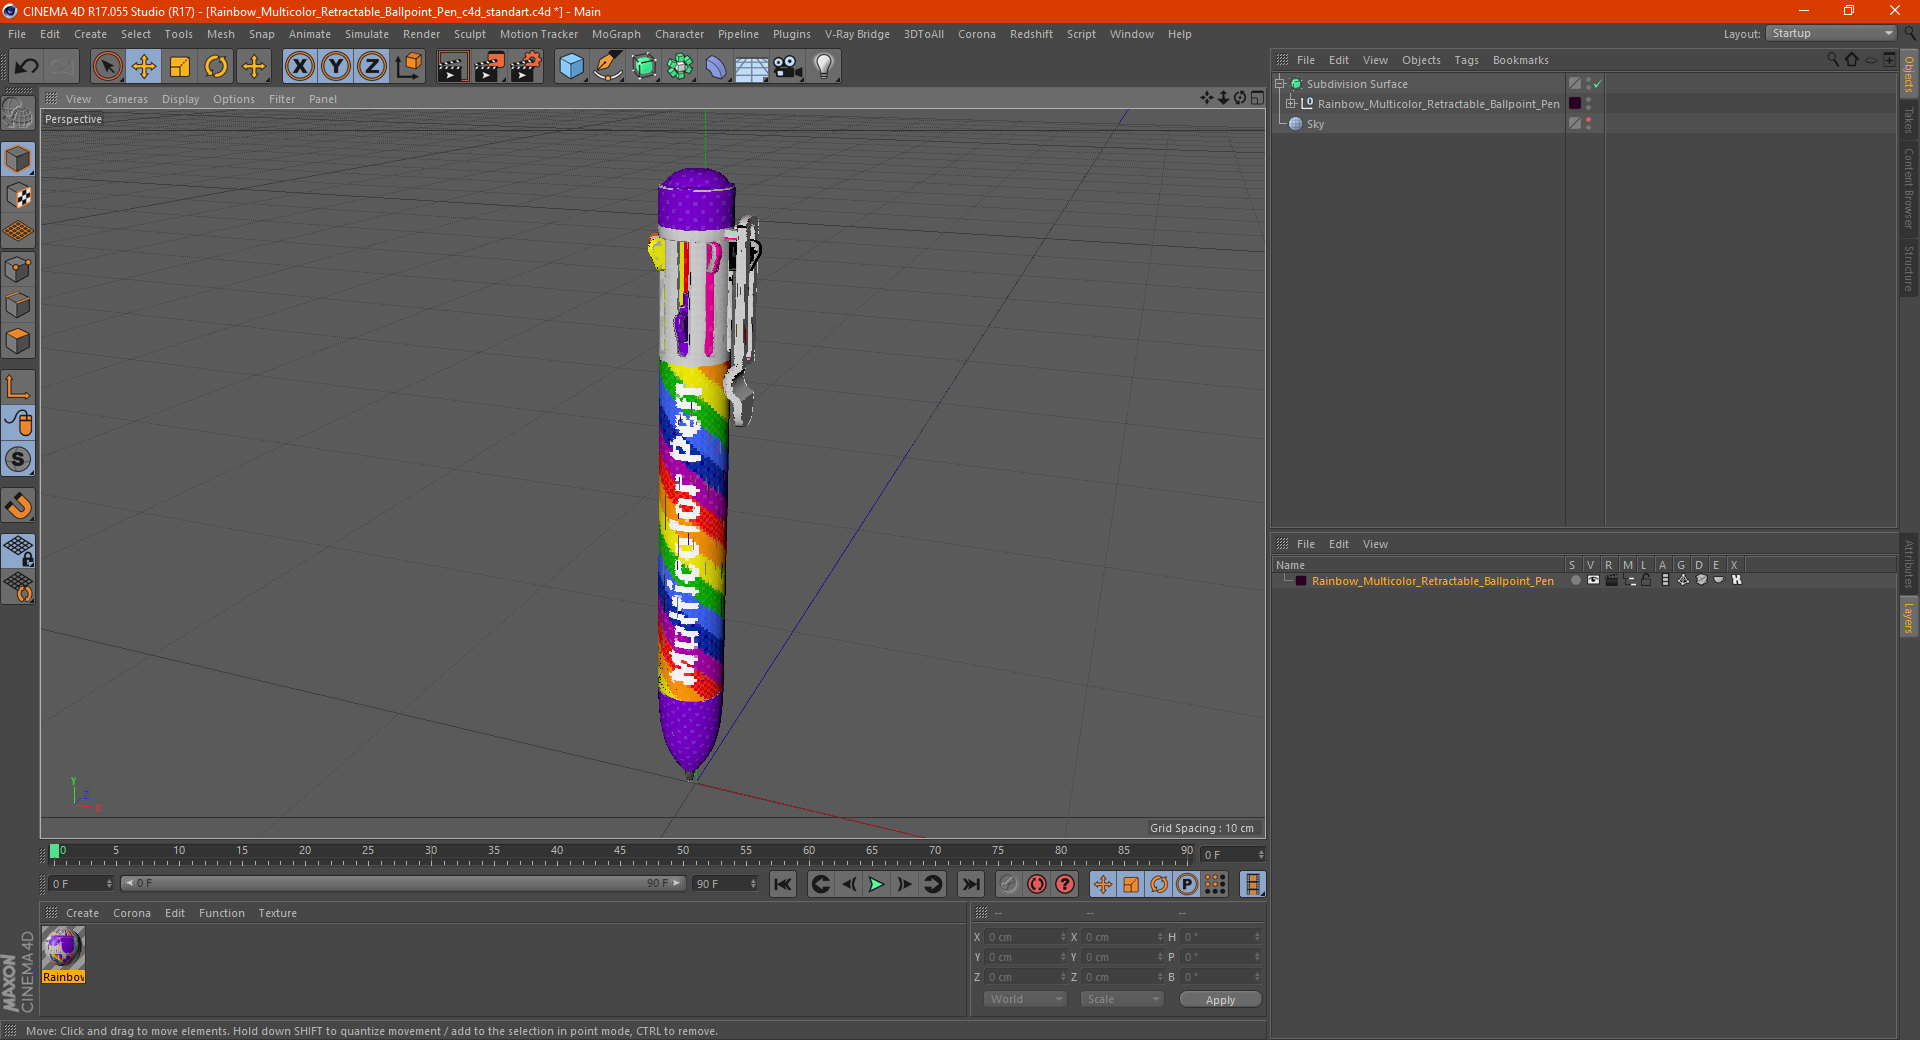Viewport: 1920px width, 1040px height.
Task: Collapse Subdivision Surface hierarchy
Action: point(1280,83)
